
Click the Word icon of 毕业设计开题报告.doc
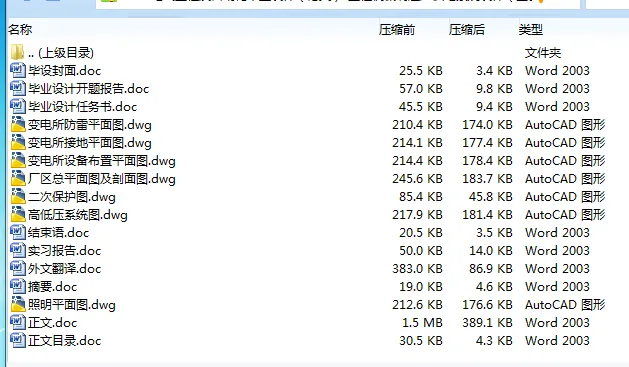point(17,88)
